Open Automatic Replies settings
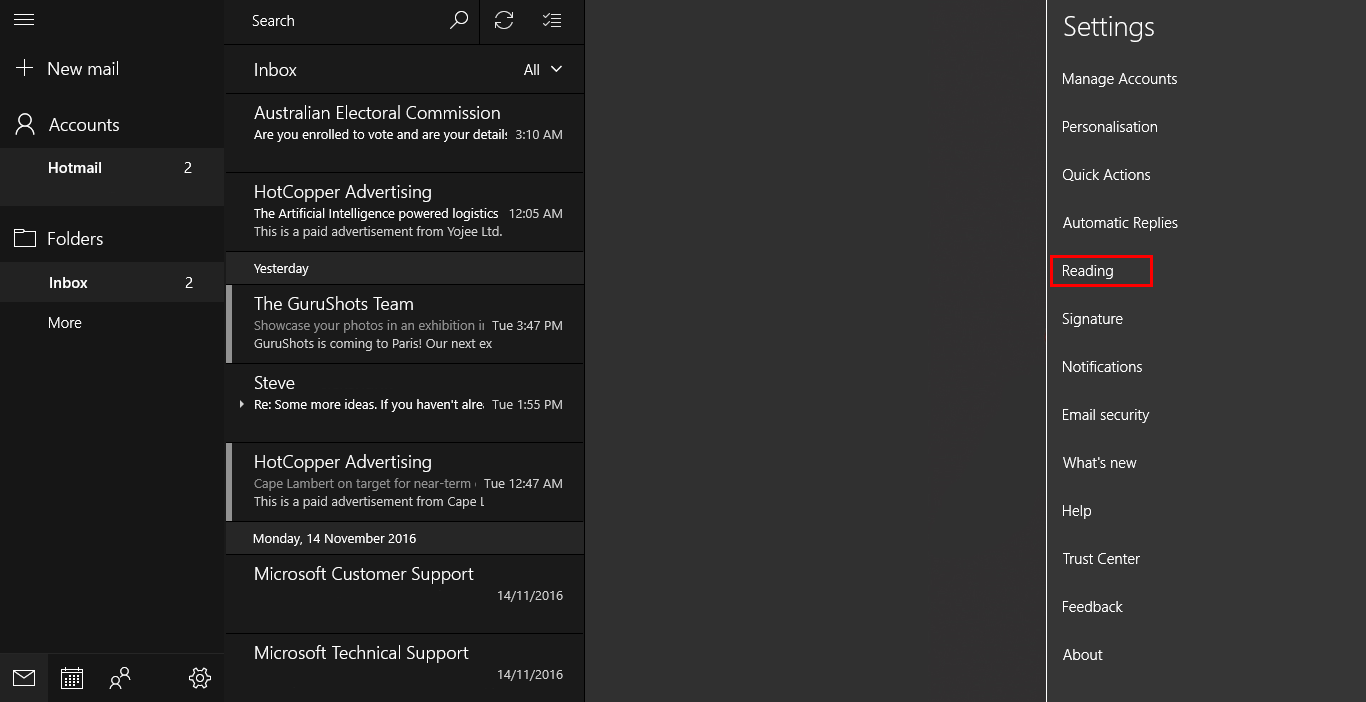Viewport: 1366px width, 702px height. 1120,223
